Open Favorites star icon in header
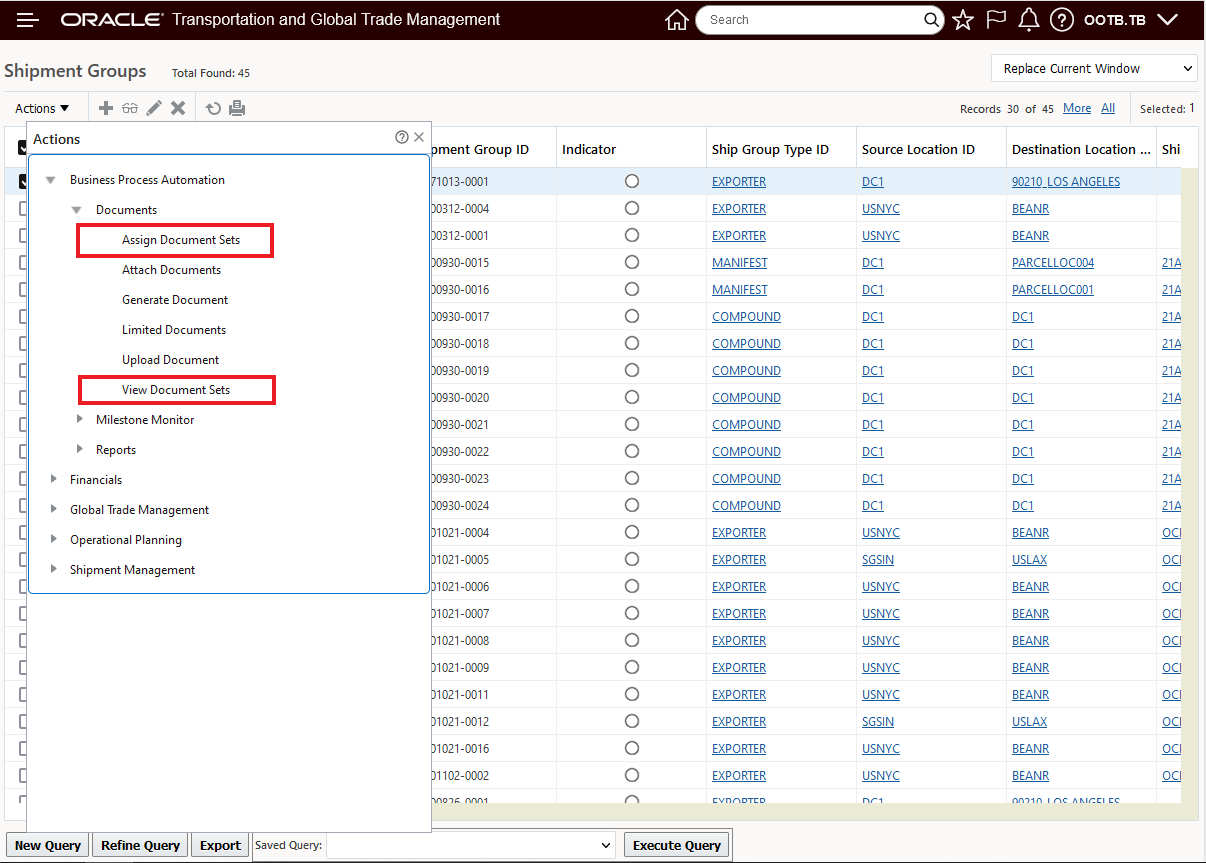The image size is (1206, 863). pyautogui.click(x=963, y=20)
